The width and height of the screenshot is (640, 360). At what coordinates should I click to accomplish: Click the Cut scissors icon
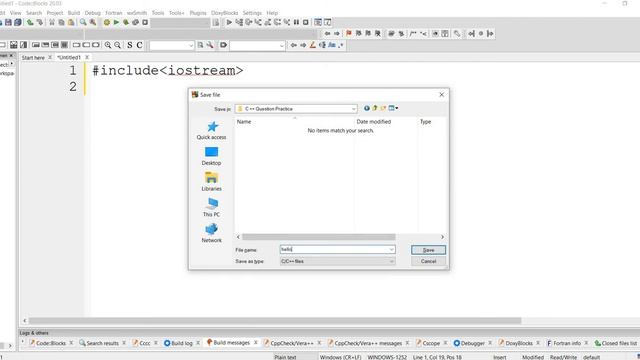pos(52,22)
